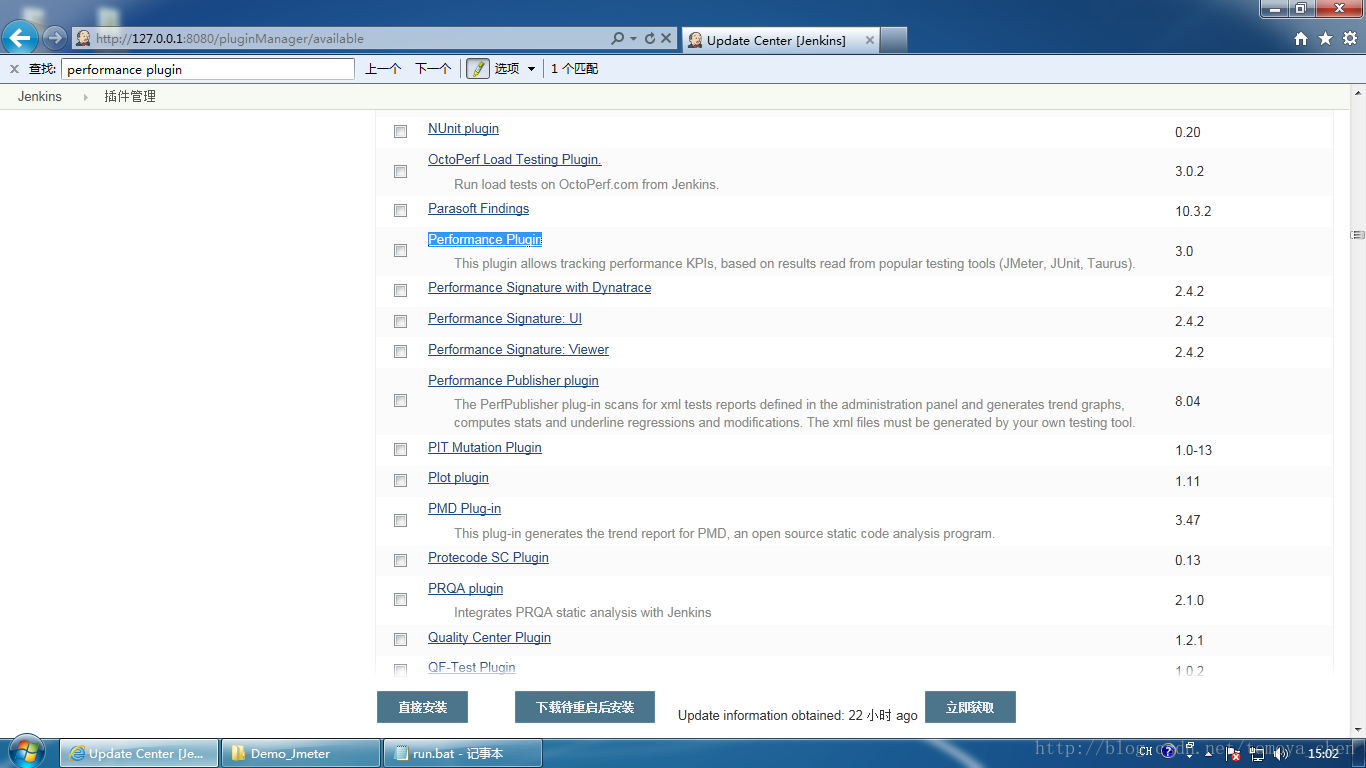Open the PMD Plug-in link

click(464, 509)
